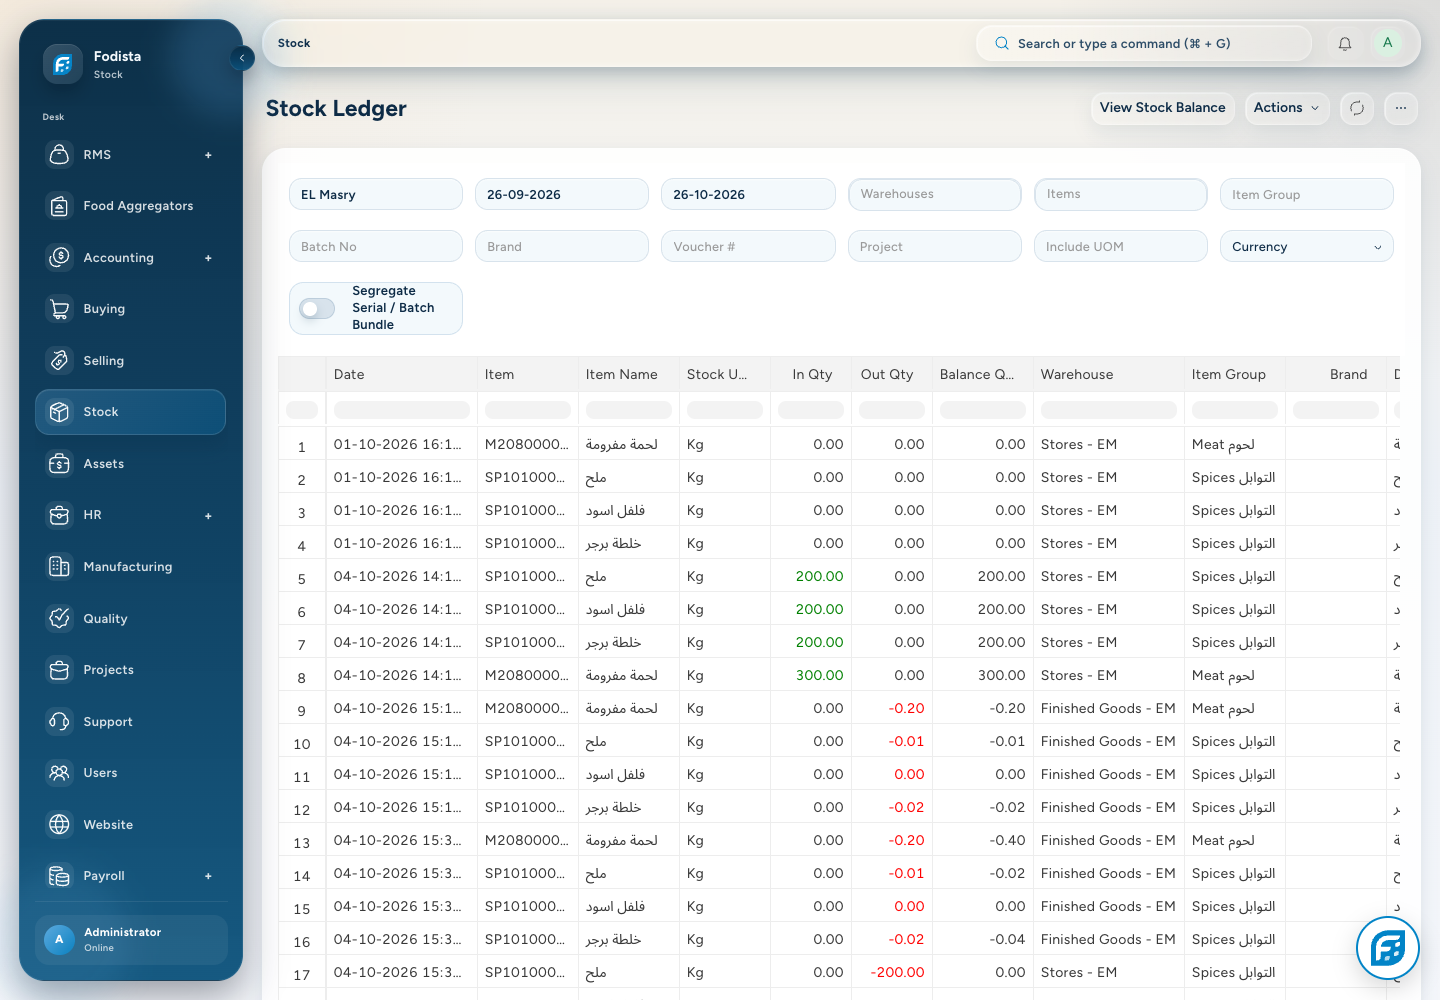Open the Administrator profile card
Viewport: 1440px width, 1000px height.
coord(131,940)
